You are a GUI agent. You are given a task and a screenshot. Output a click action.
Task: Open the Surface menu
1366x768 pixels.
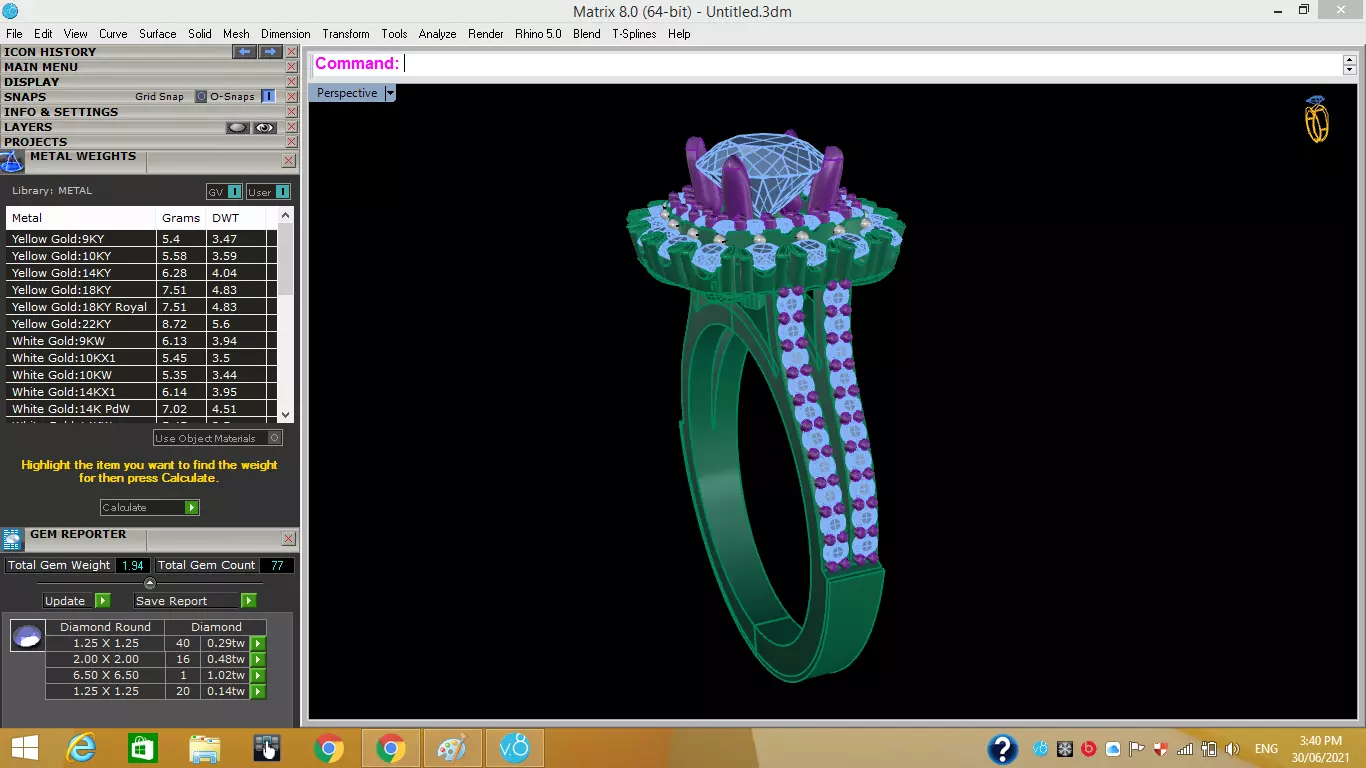(x=158, y=34)
